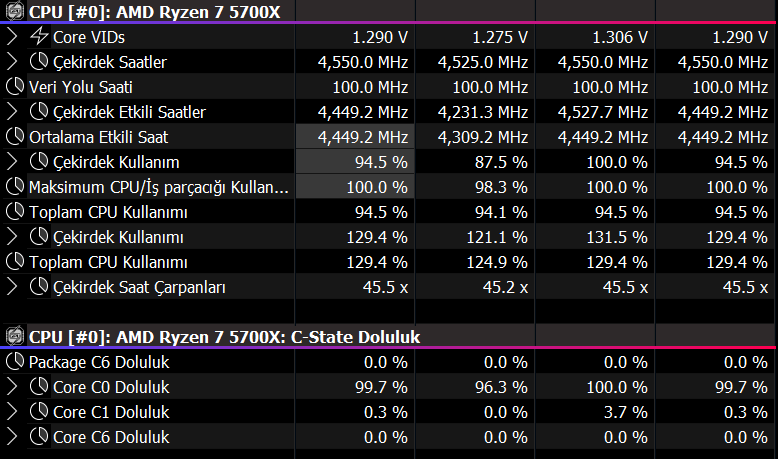Expand the Çekirdek Kullanımı 129.4 % row
This screenshot has width=778, height=459.
(12, 237)
